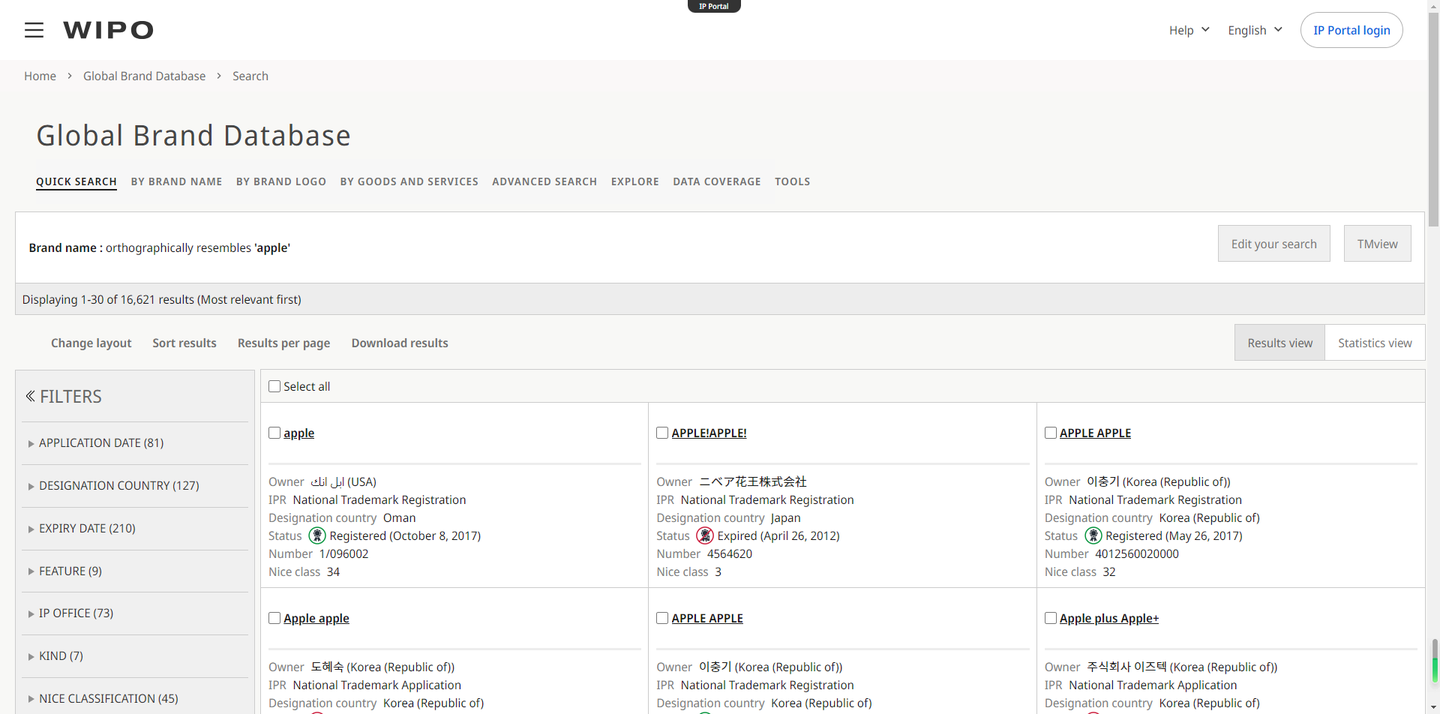Click the registered status icon for number 4012560020000

click(x=1093, y=536)
